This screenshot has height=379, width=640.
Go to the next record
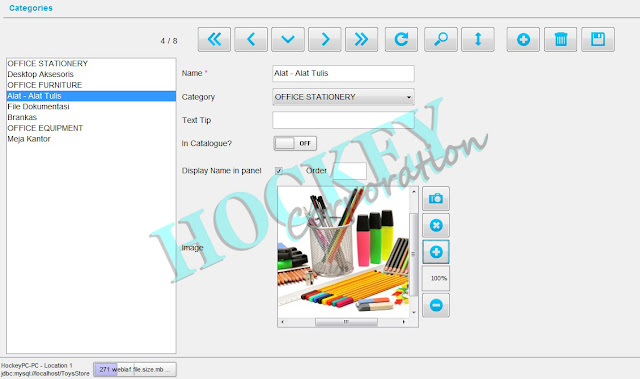click(x=324, y=40)
